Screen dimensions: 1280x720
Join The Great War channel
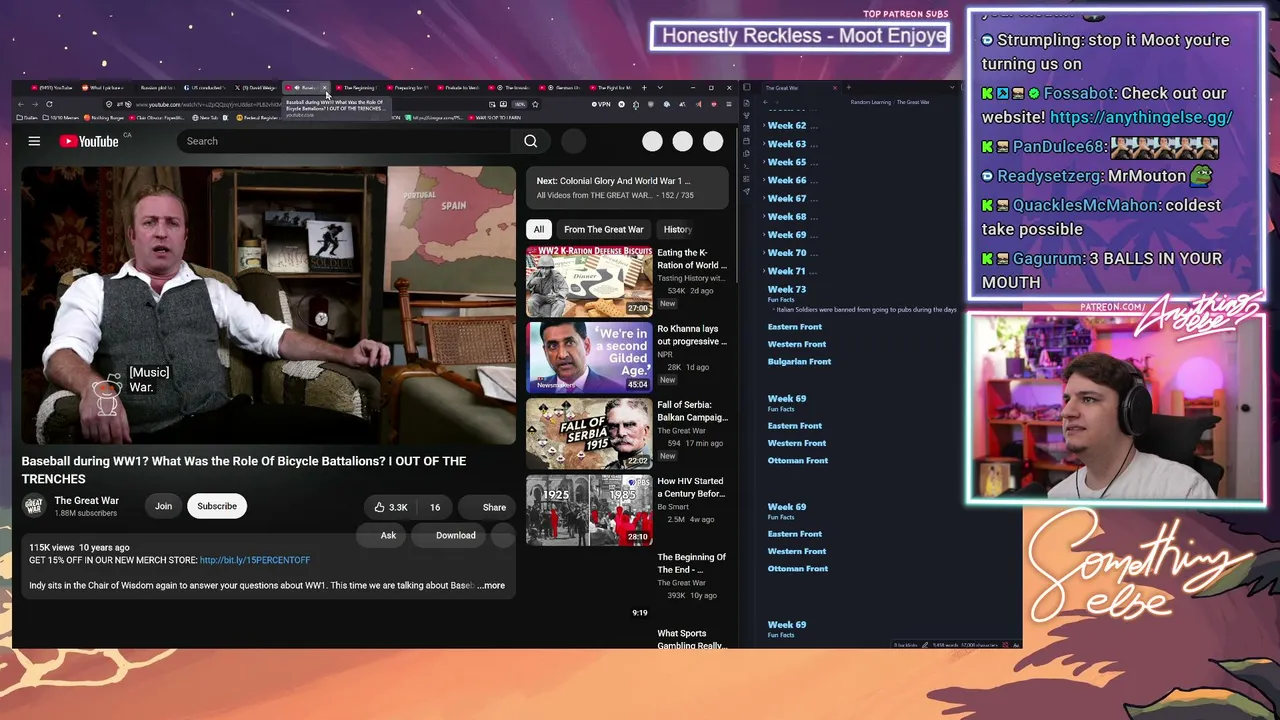coord(163,506)
